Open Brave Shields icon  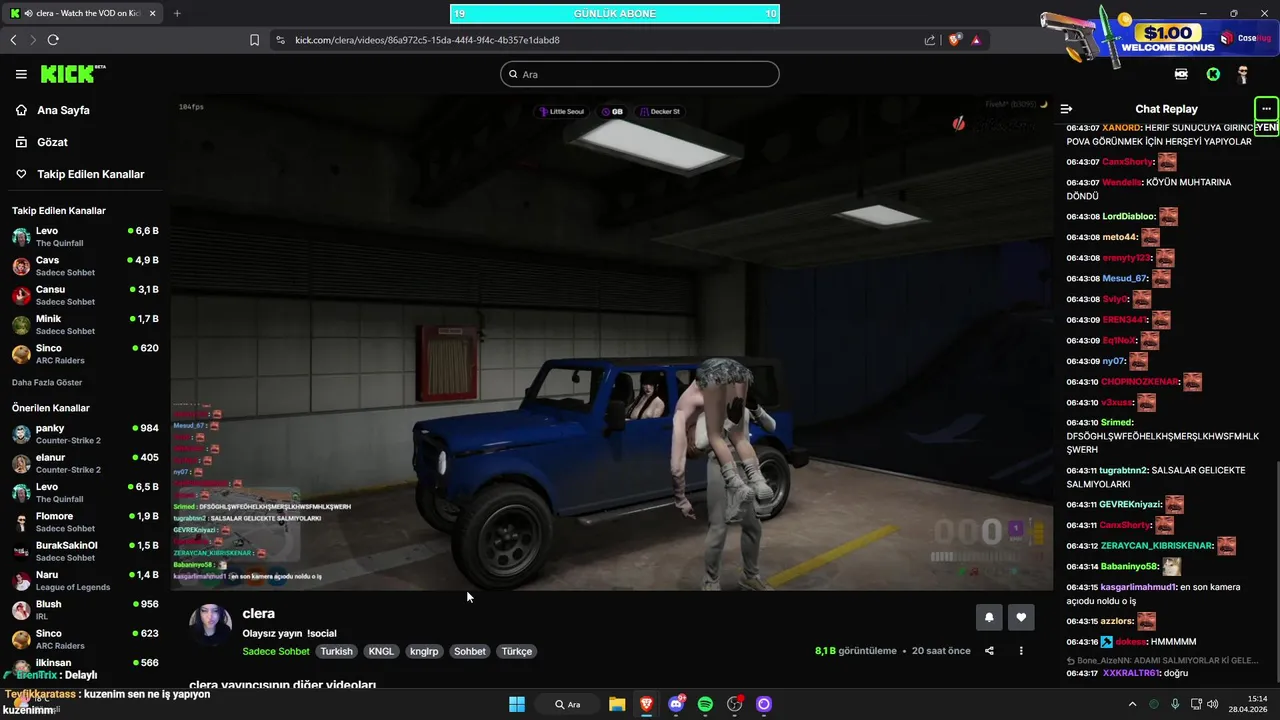955,40
